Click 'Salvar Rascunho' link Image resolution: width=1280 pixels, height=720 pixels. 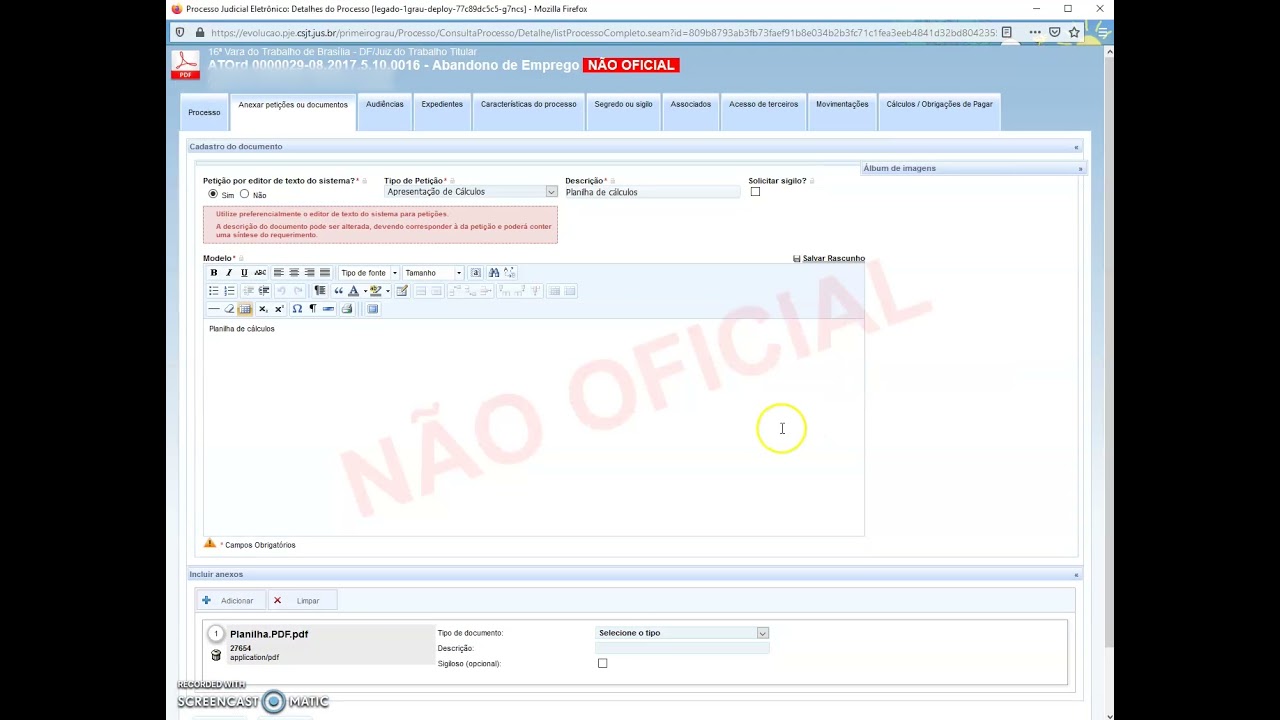[x=829, y=258]
